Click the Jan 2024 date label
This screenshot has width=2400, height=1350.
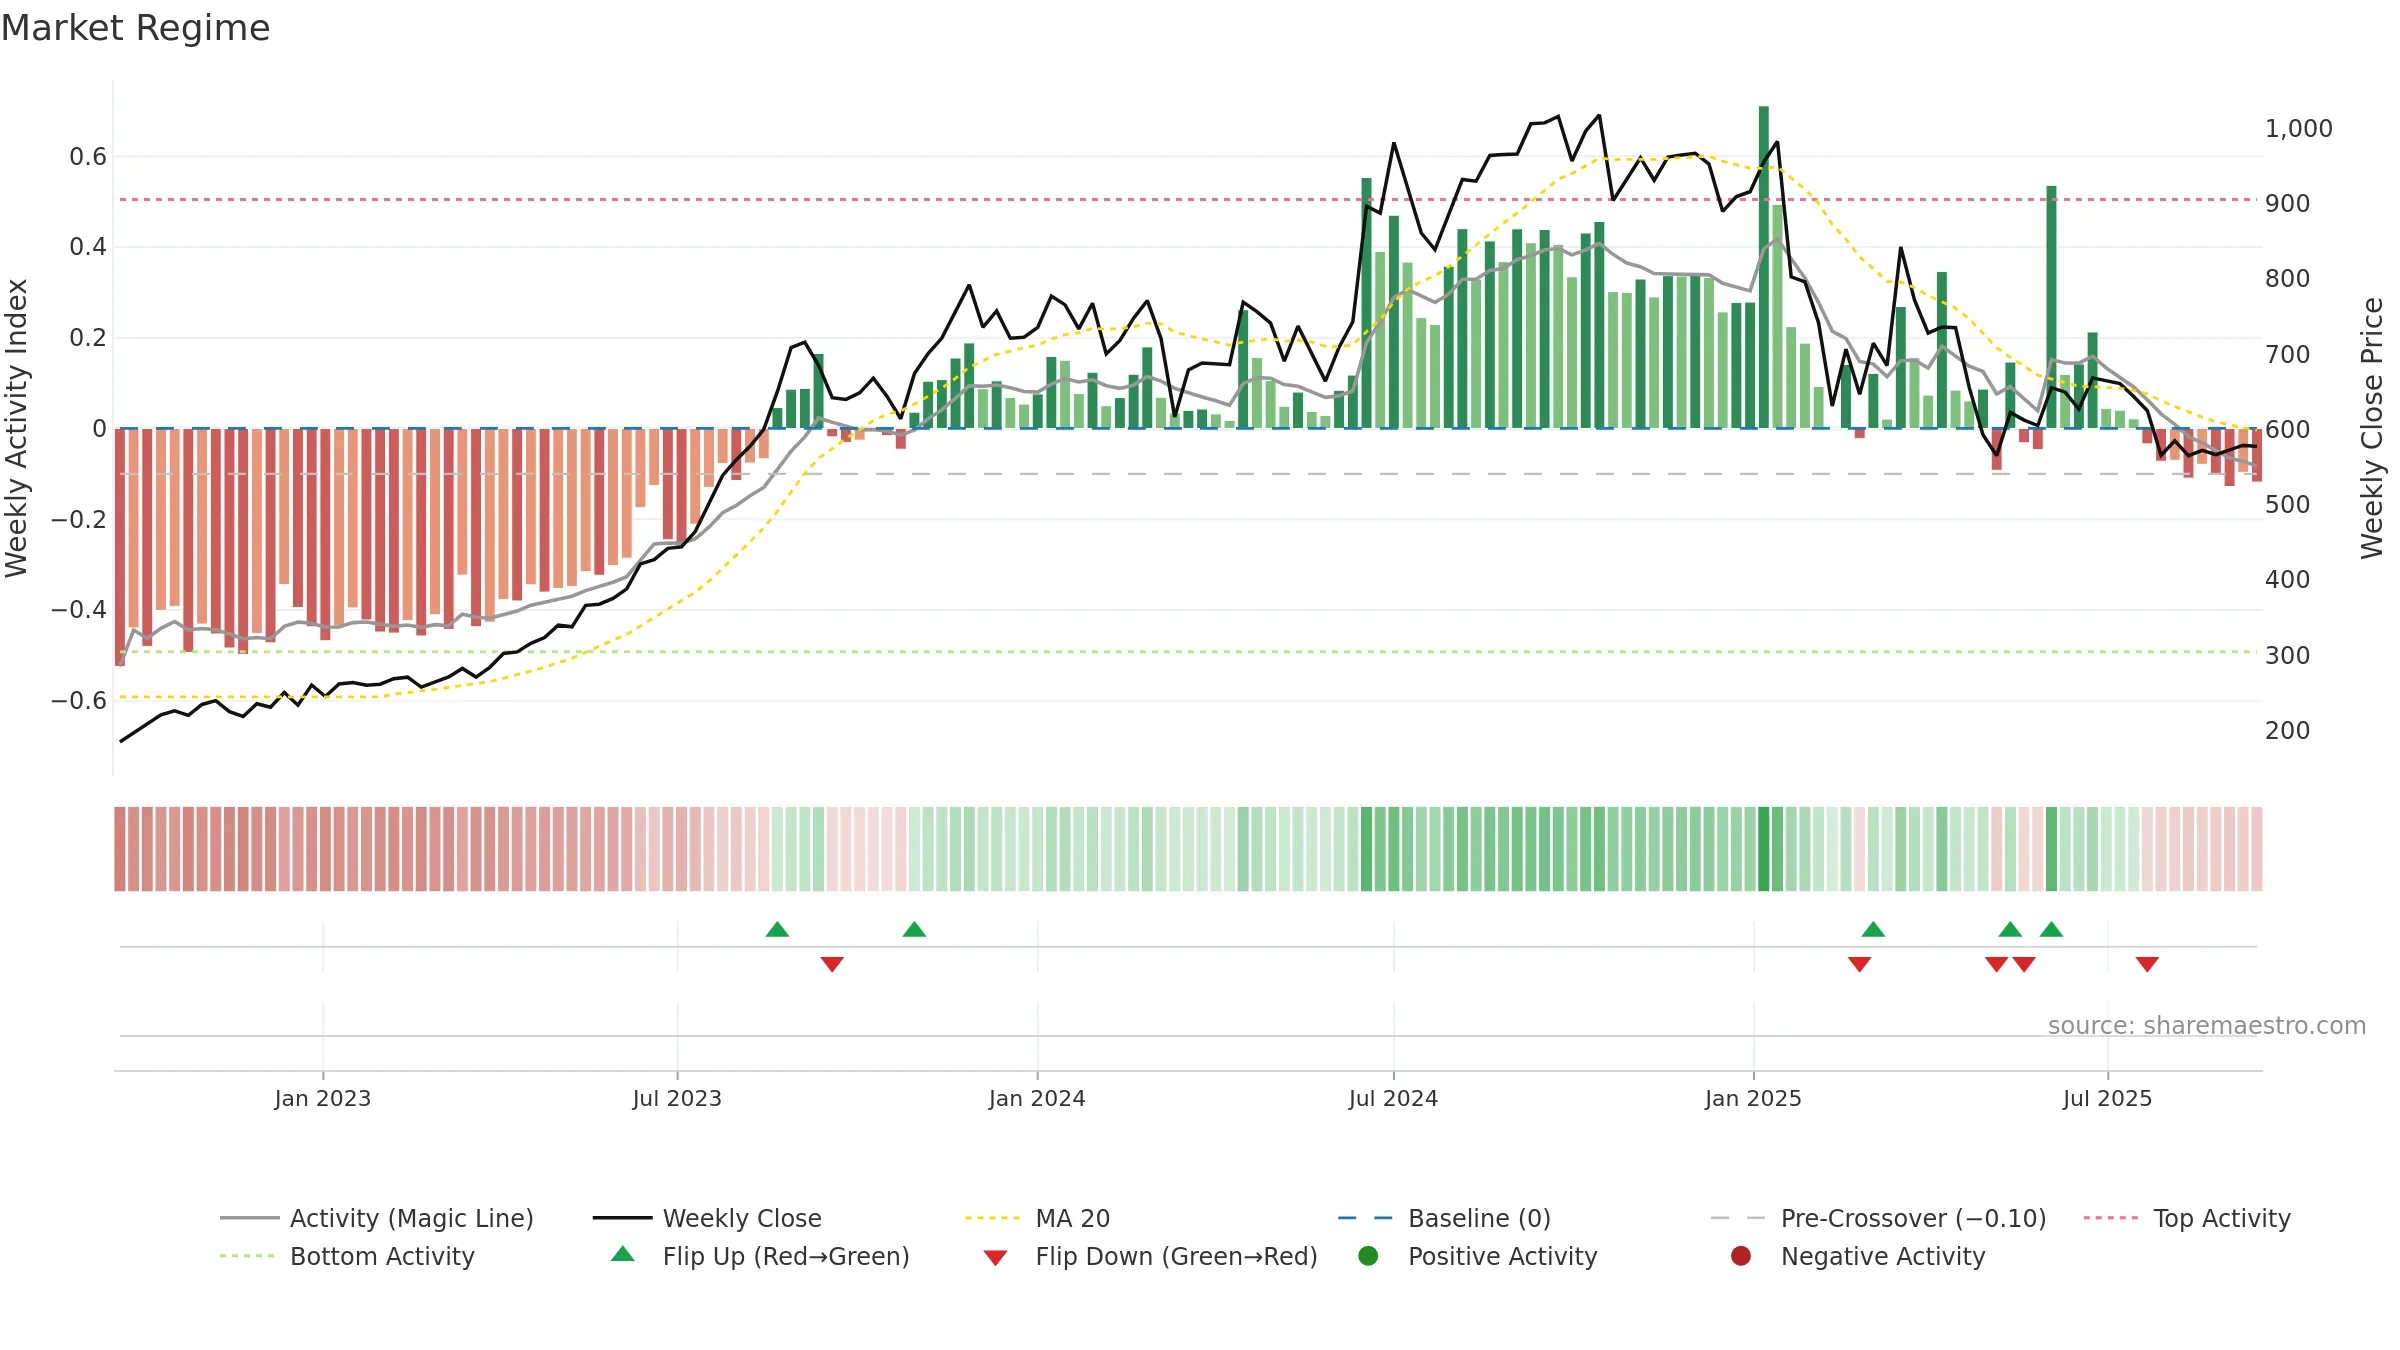1037,1099
